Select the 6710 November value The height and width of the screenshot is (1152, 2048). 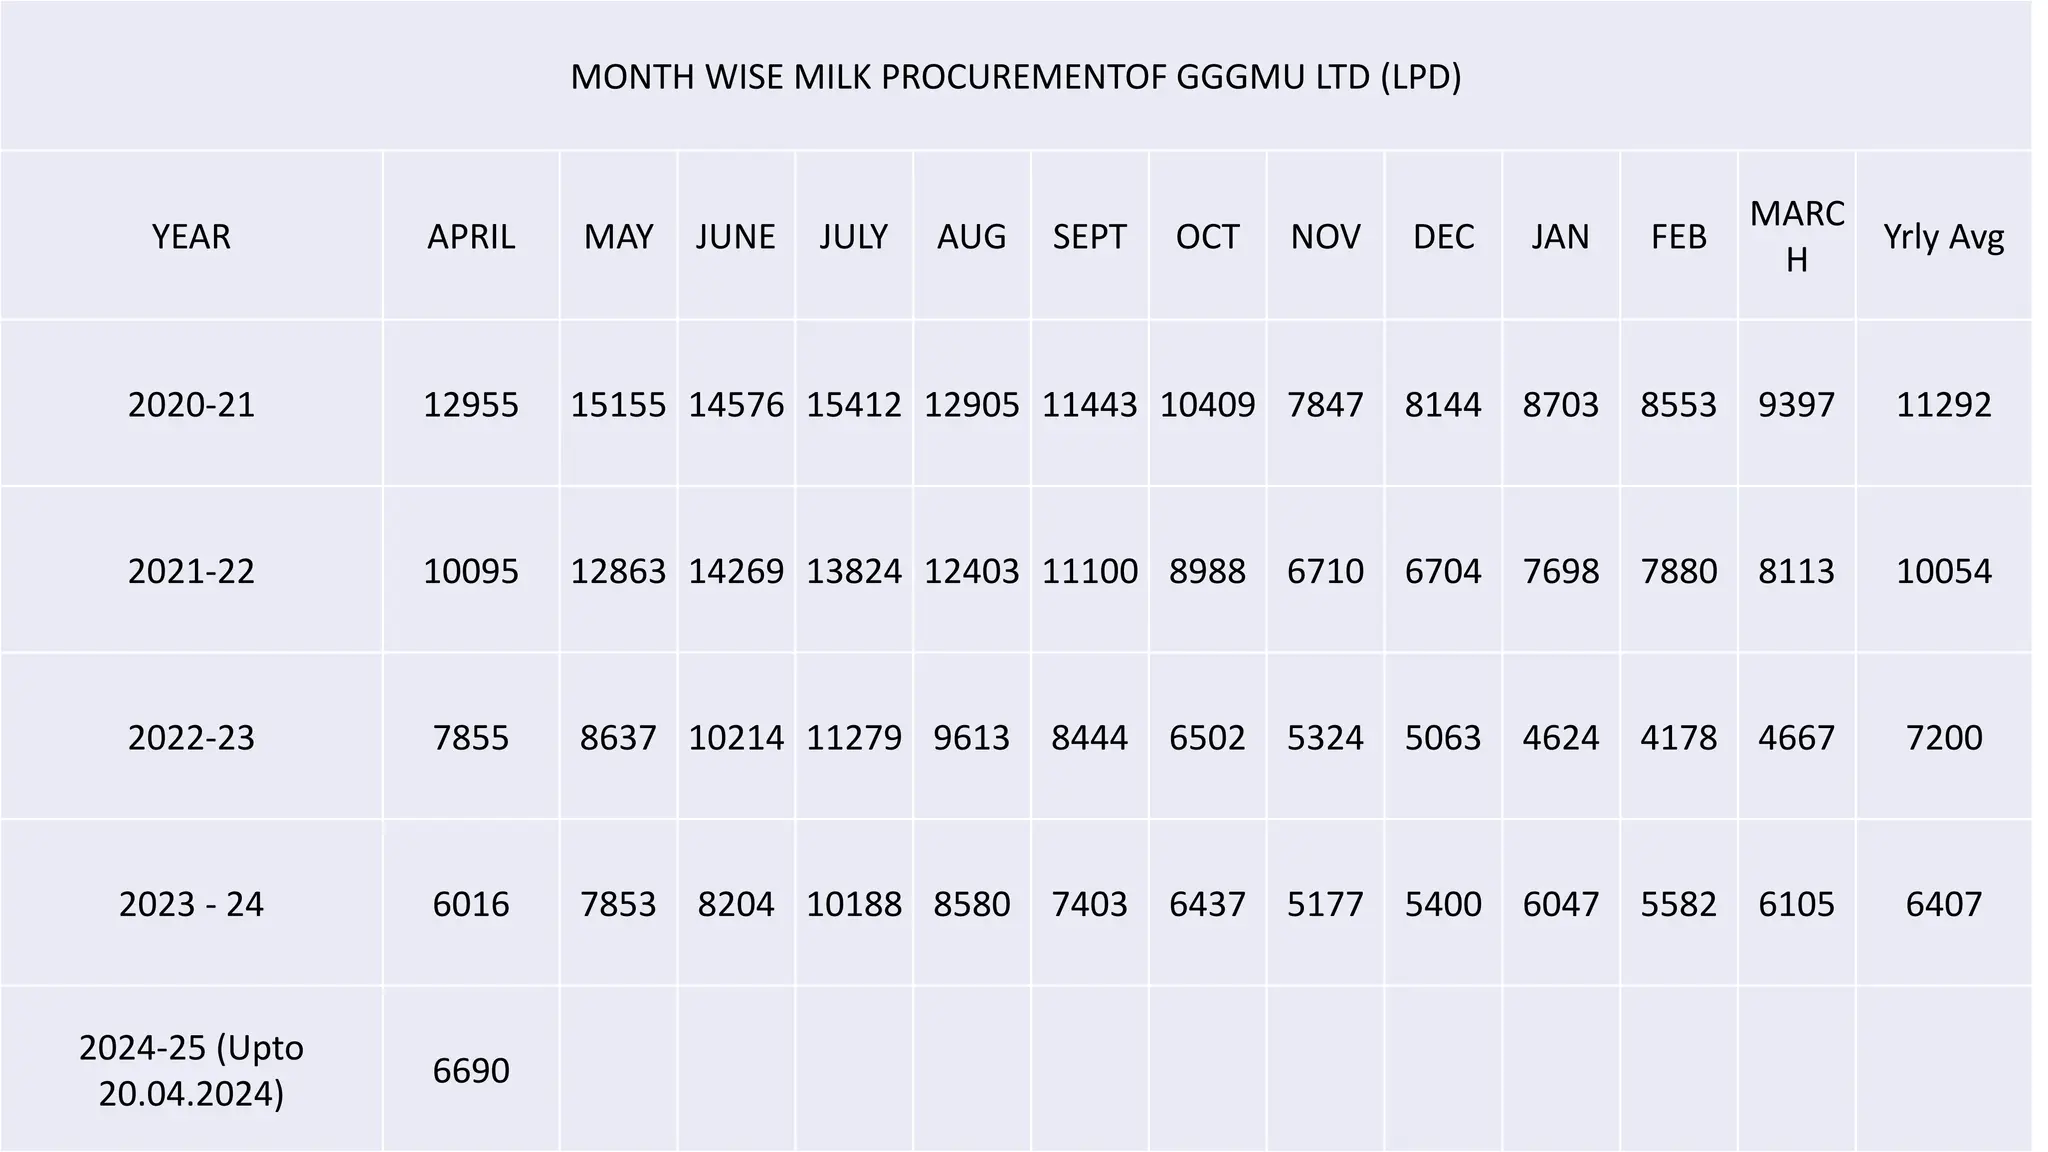coord(1325,571)
